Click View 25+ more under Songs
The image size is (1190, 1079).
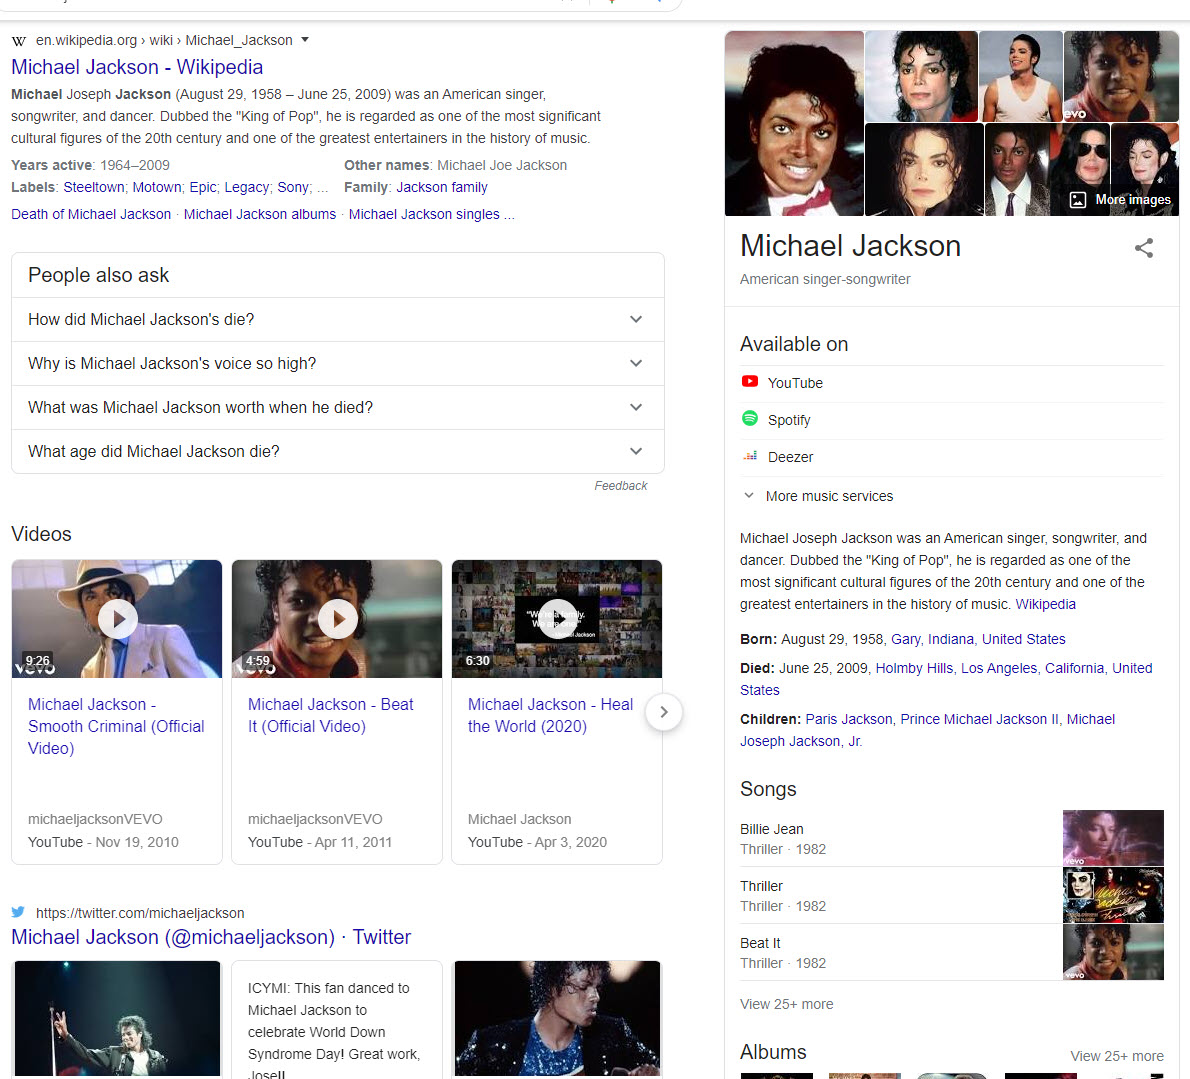(786, 1004)
